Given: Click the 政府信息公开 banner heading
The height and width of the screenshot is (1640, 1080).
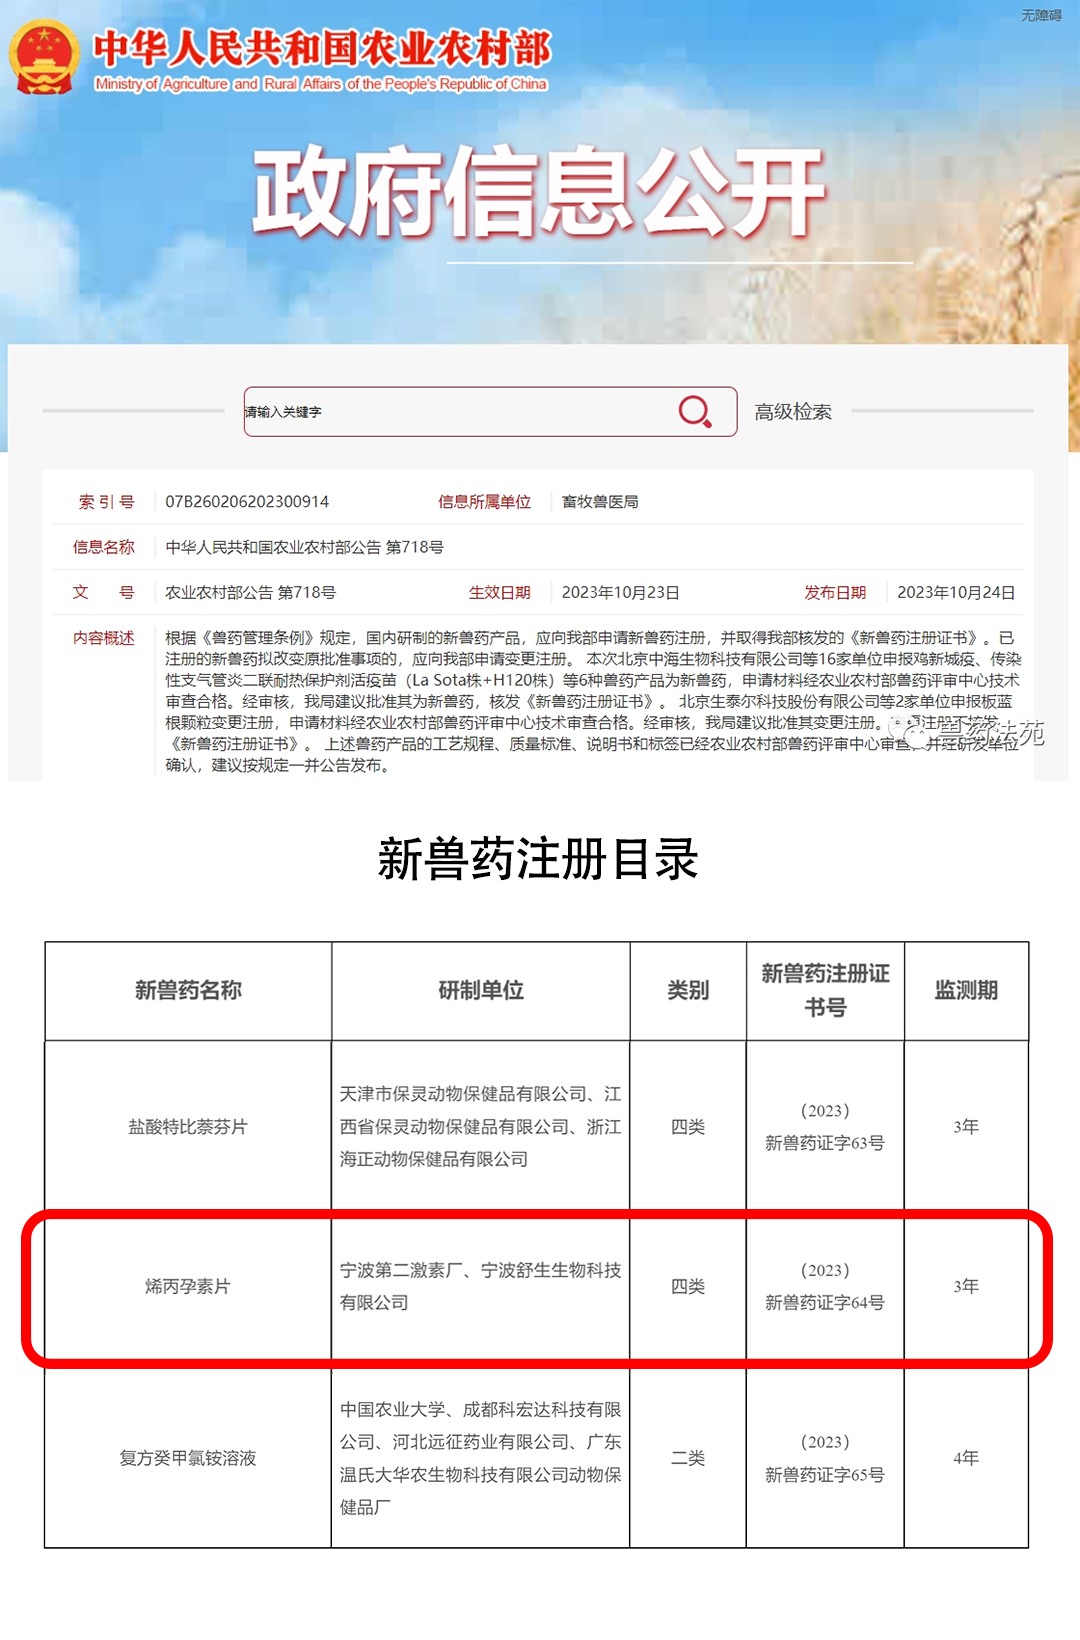Looking at the screenshot, I should 538,192.
